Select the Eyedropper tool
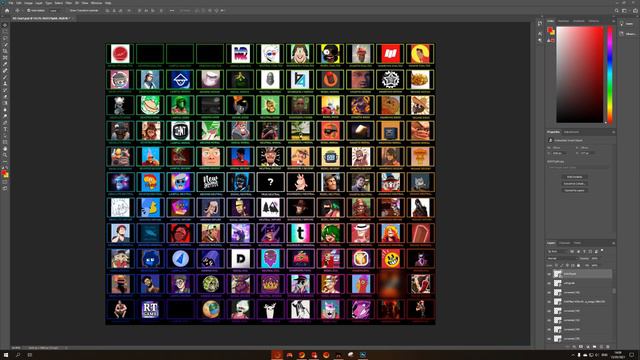 click(x=5, y=64)
